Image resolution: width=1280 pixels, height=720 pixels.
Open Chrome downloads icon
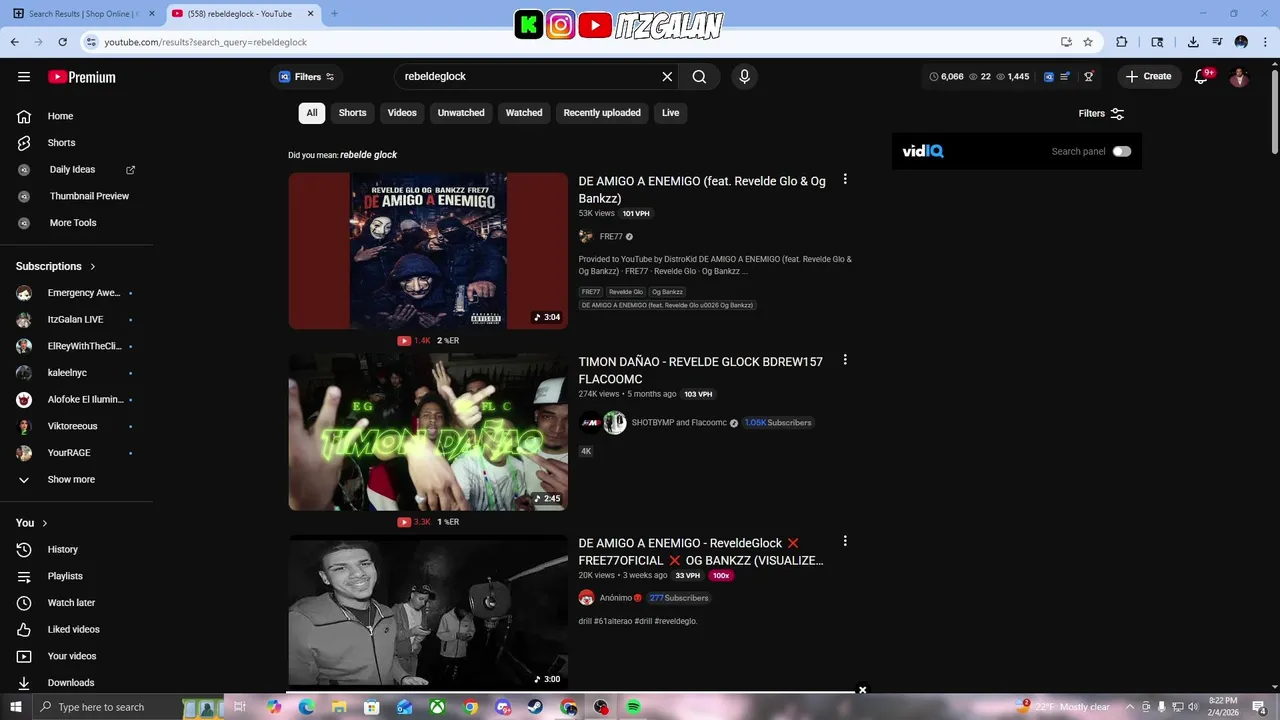1193,42
